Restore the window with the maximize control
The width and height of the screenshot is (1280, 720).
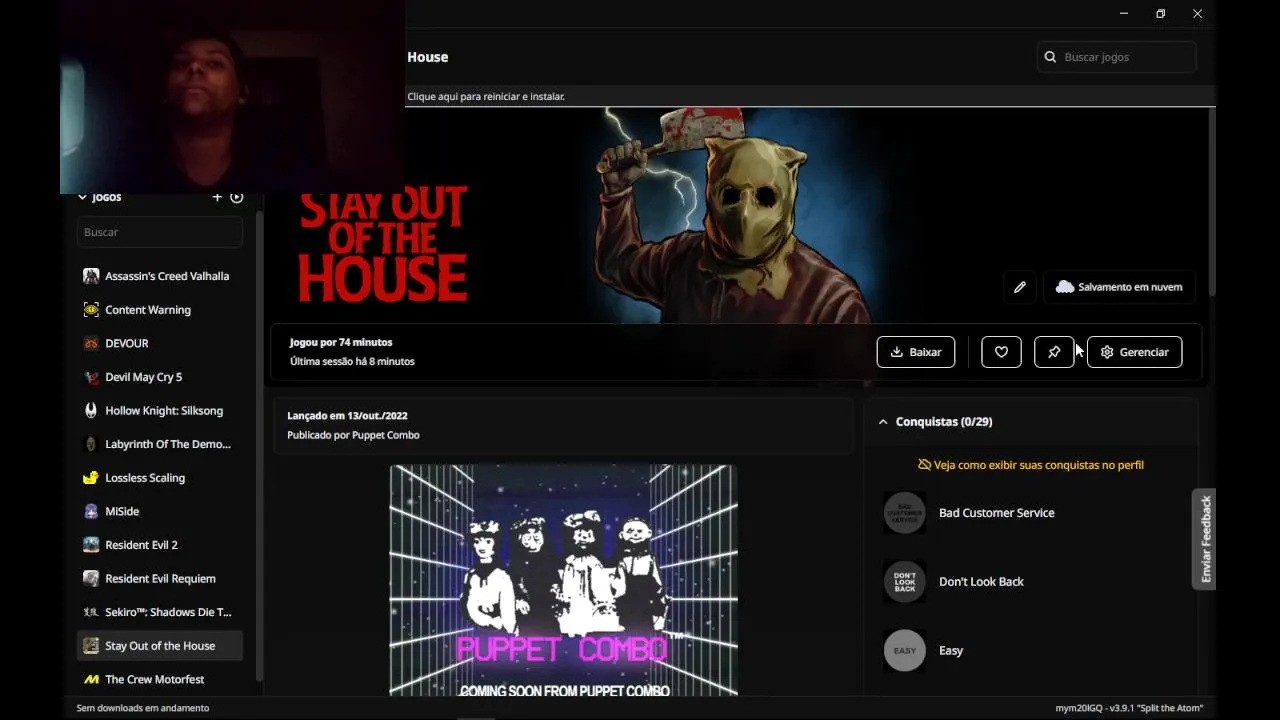tap(1160, 14)
